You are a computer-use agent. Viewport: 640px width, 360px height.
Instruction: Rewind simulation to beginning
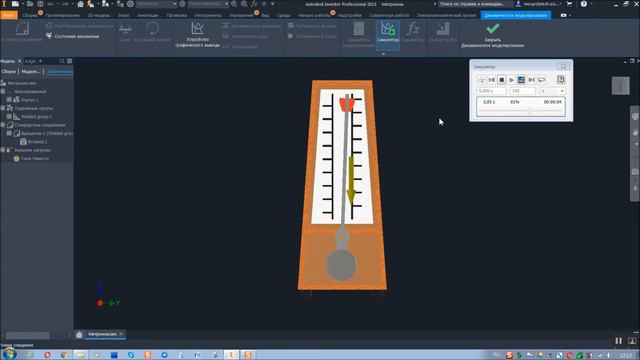492,80
